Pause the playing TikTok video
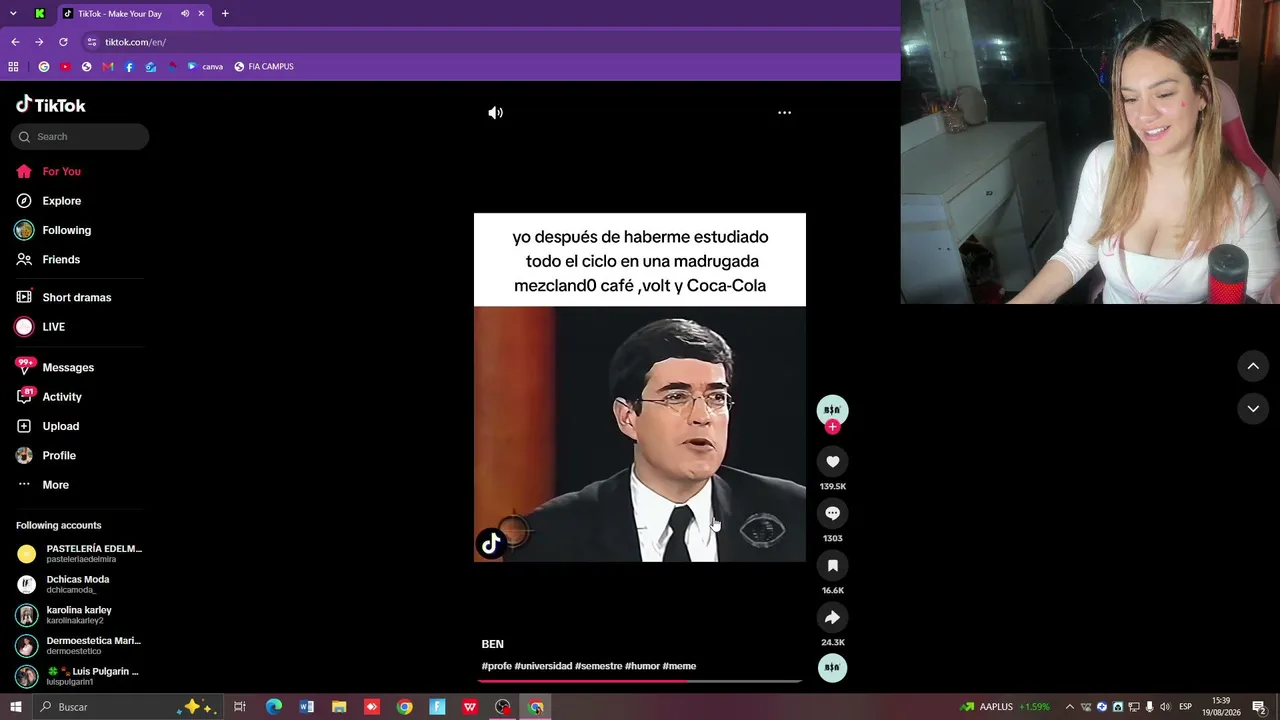1280x720 pixels. click(640, 387)
